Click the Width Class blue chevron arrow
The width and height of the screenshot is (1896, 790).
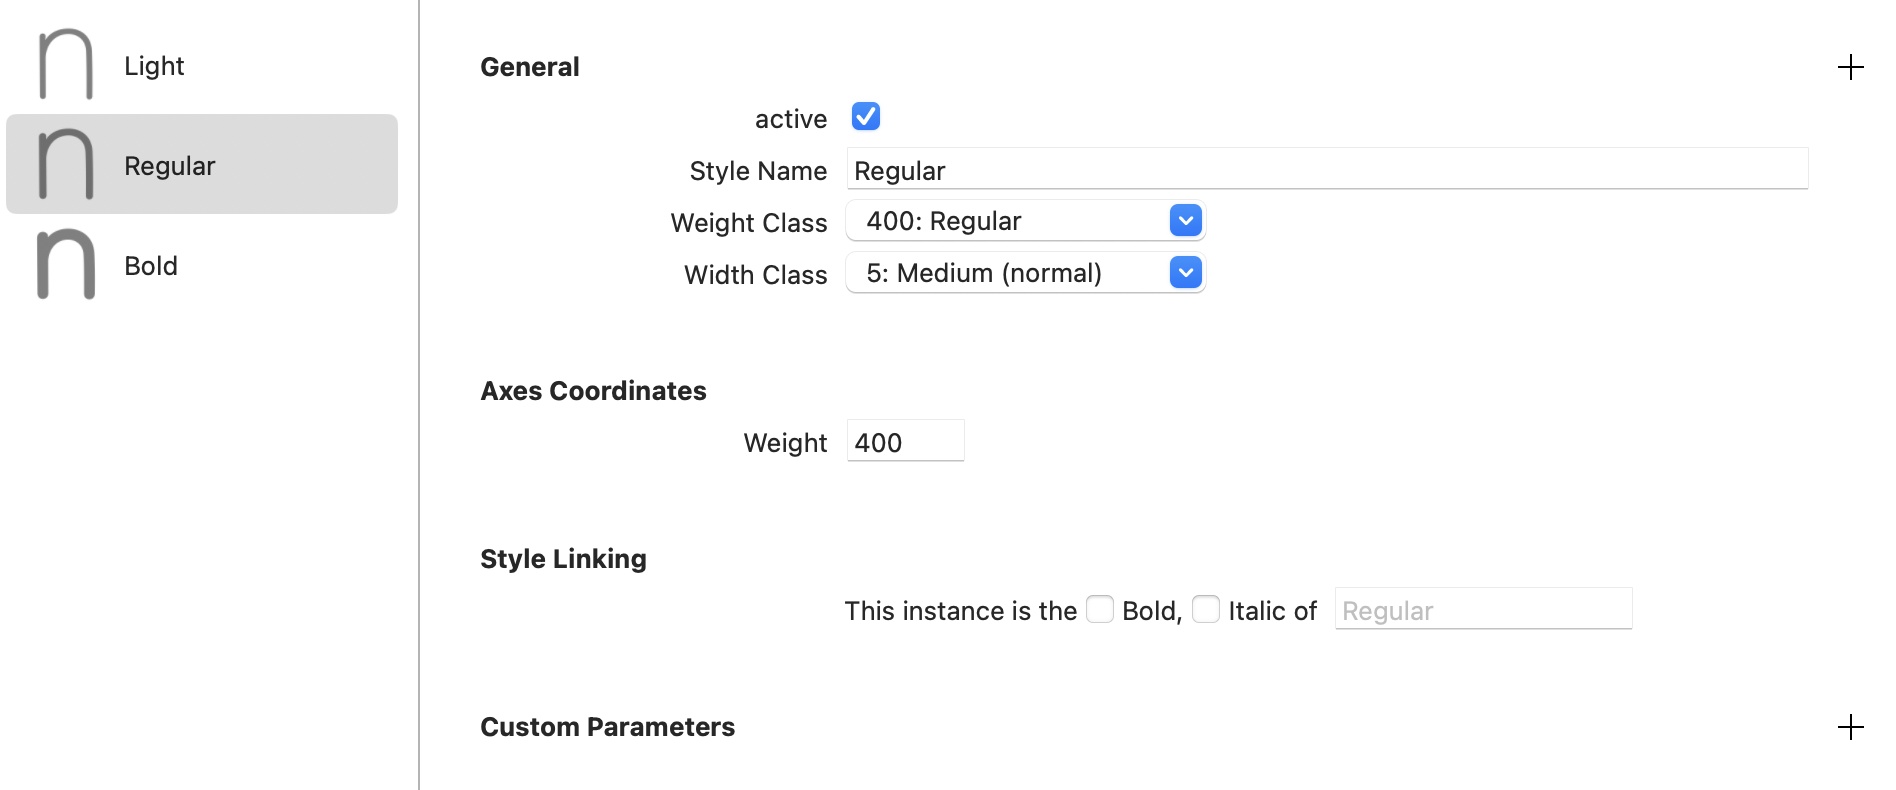[1185, 273]
